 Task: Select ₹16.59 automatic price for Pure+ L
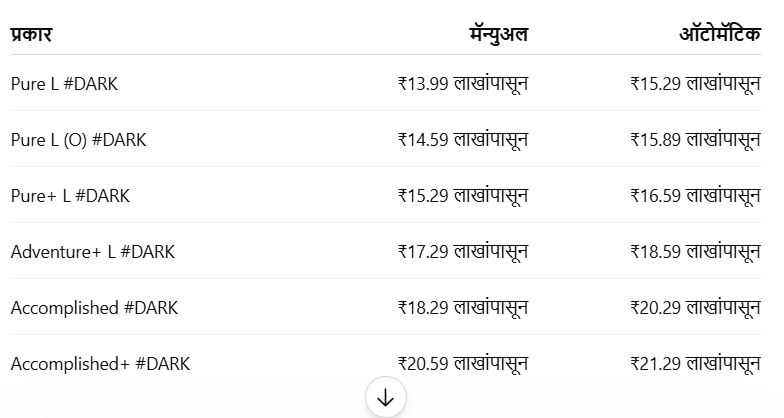[x=696, y=196]
